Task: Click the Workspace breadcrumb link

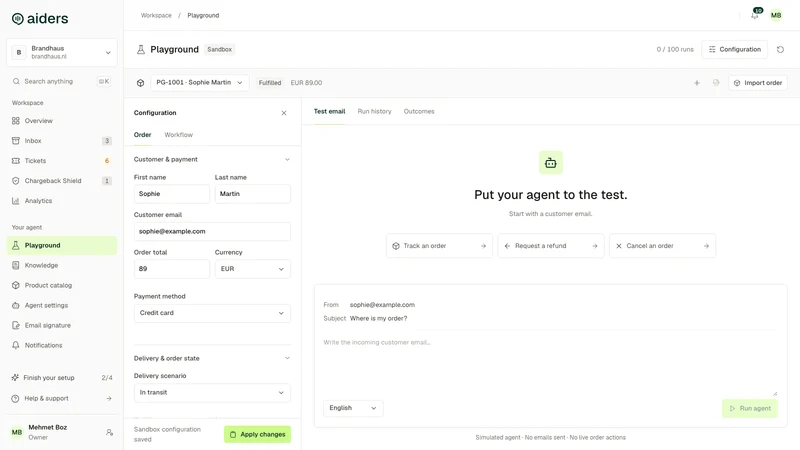Action: tap(156, 15)
